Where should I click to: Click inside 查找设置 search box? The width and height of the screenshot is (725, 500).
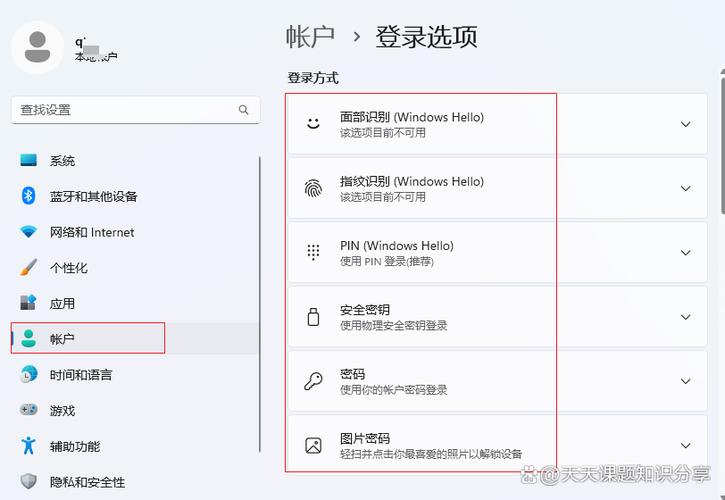[x=135, y=110]
